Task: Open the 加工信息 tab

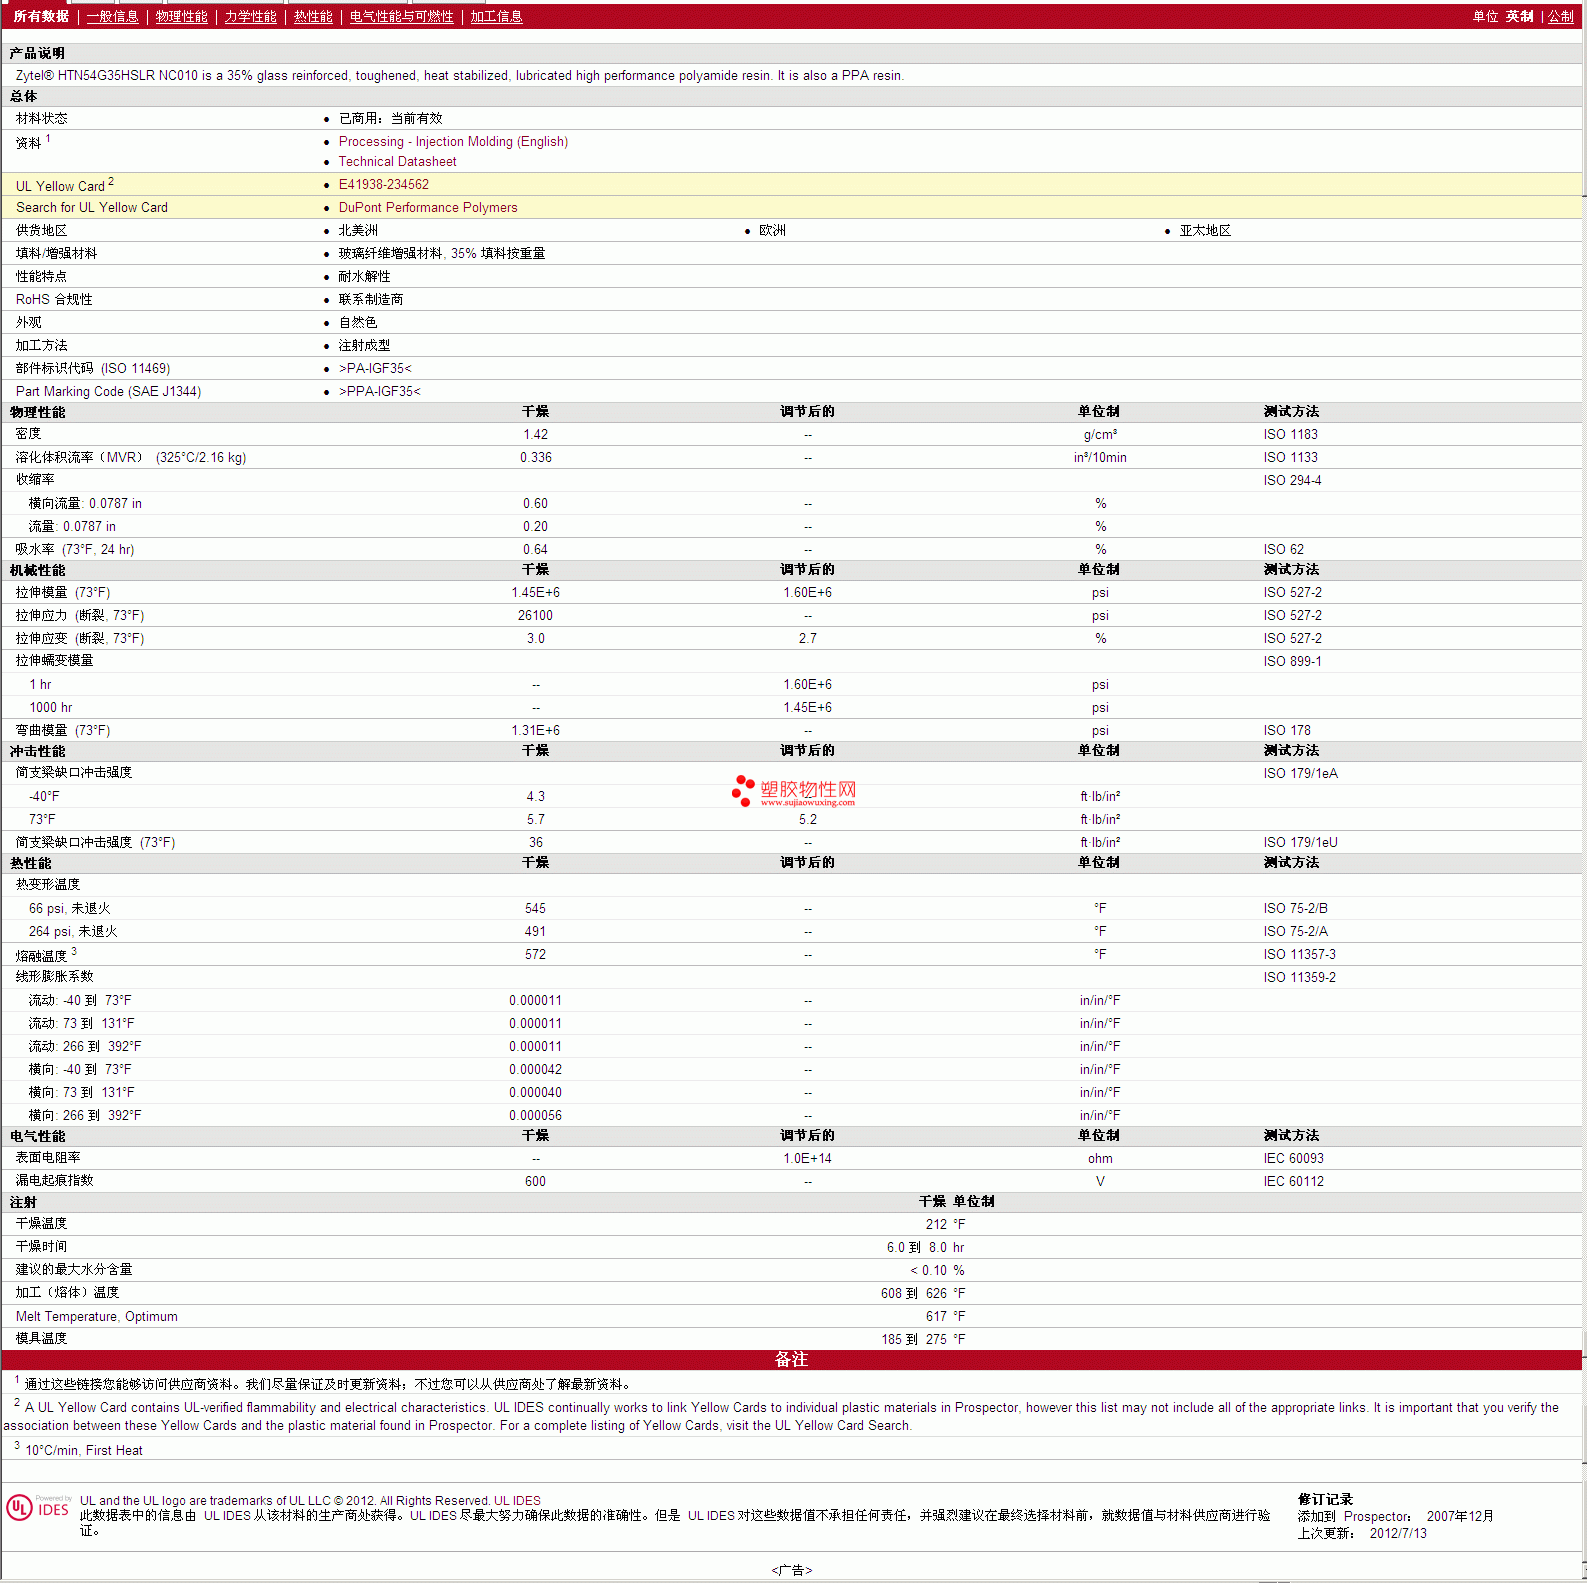Action: coord(496,16)
